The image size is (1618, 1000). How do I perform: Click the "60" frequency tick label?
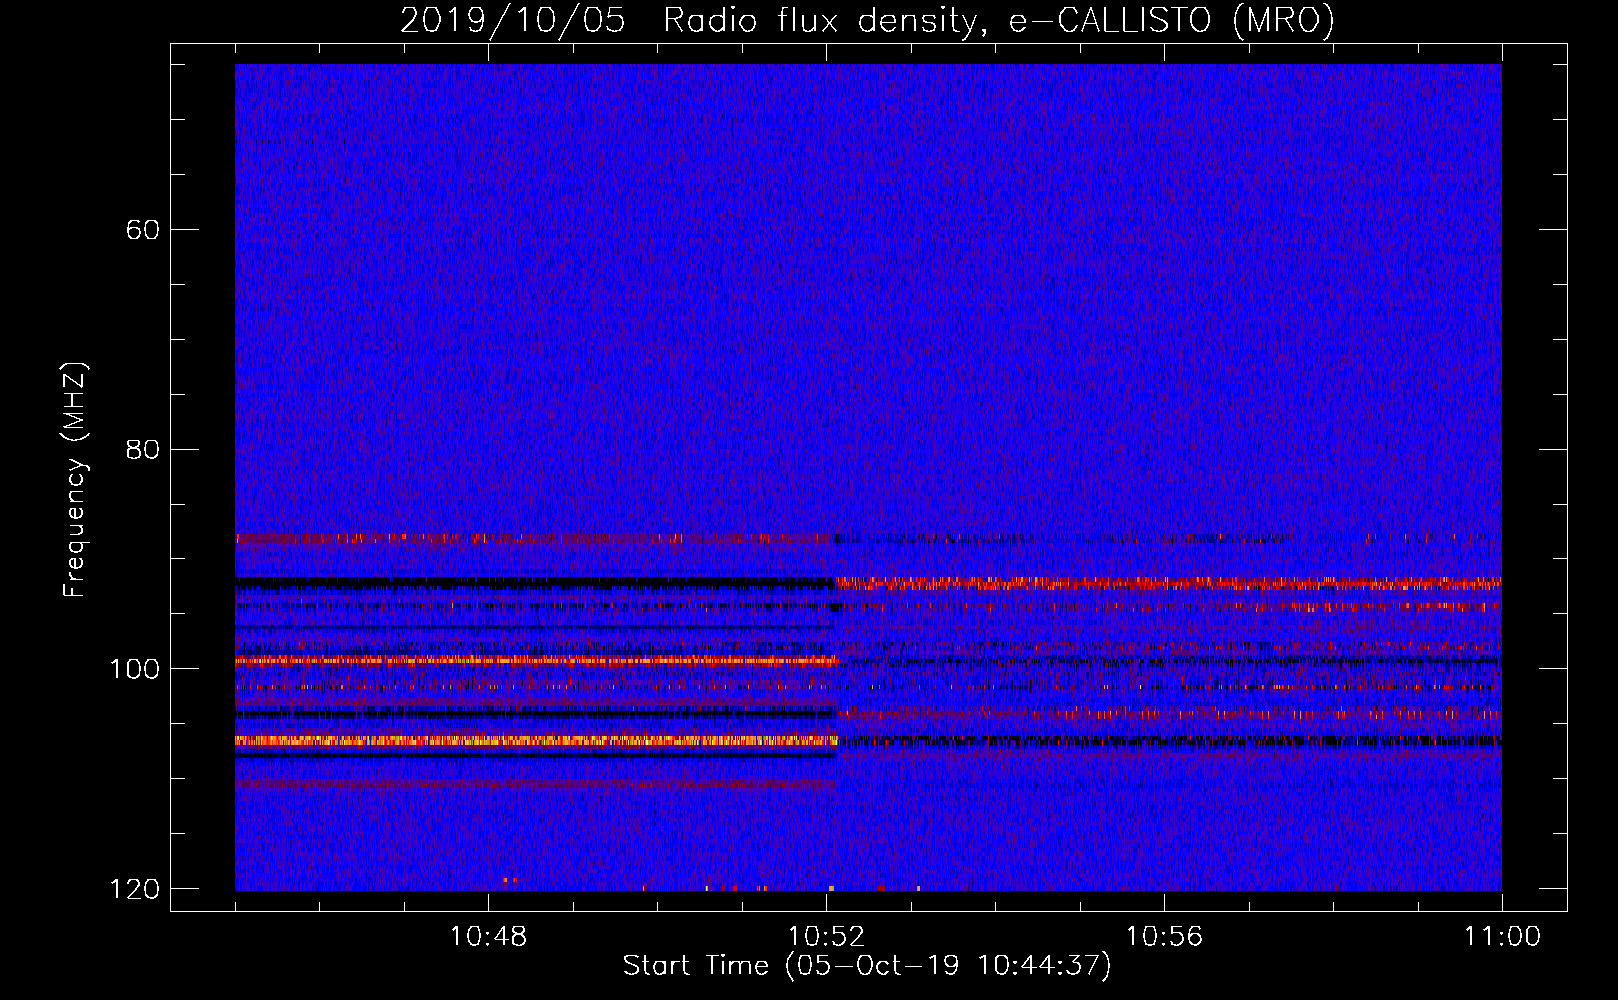(143, 230)
